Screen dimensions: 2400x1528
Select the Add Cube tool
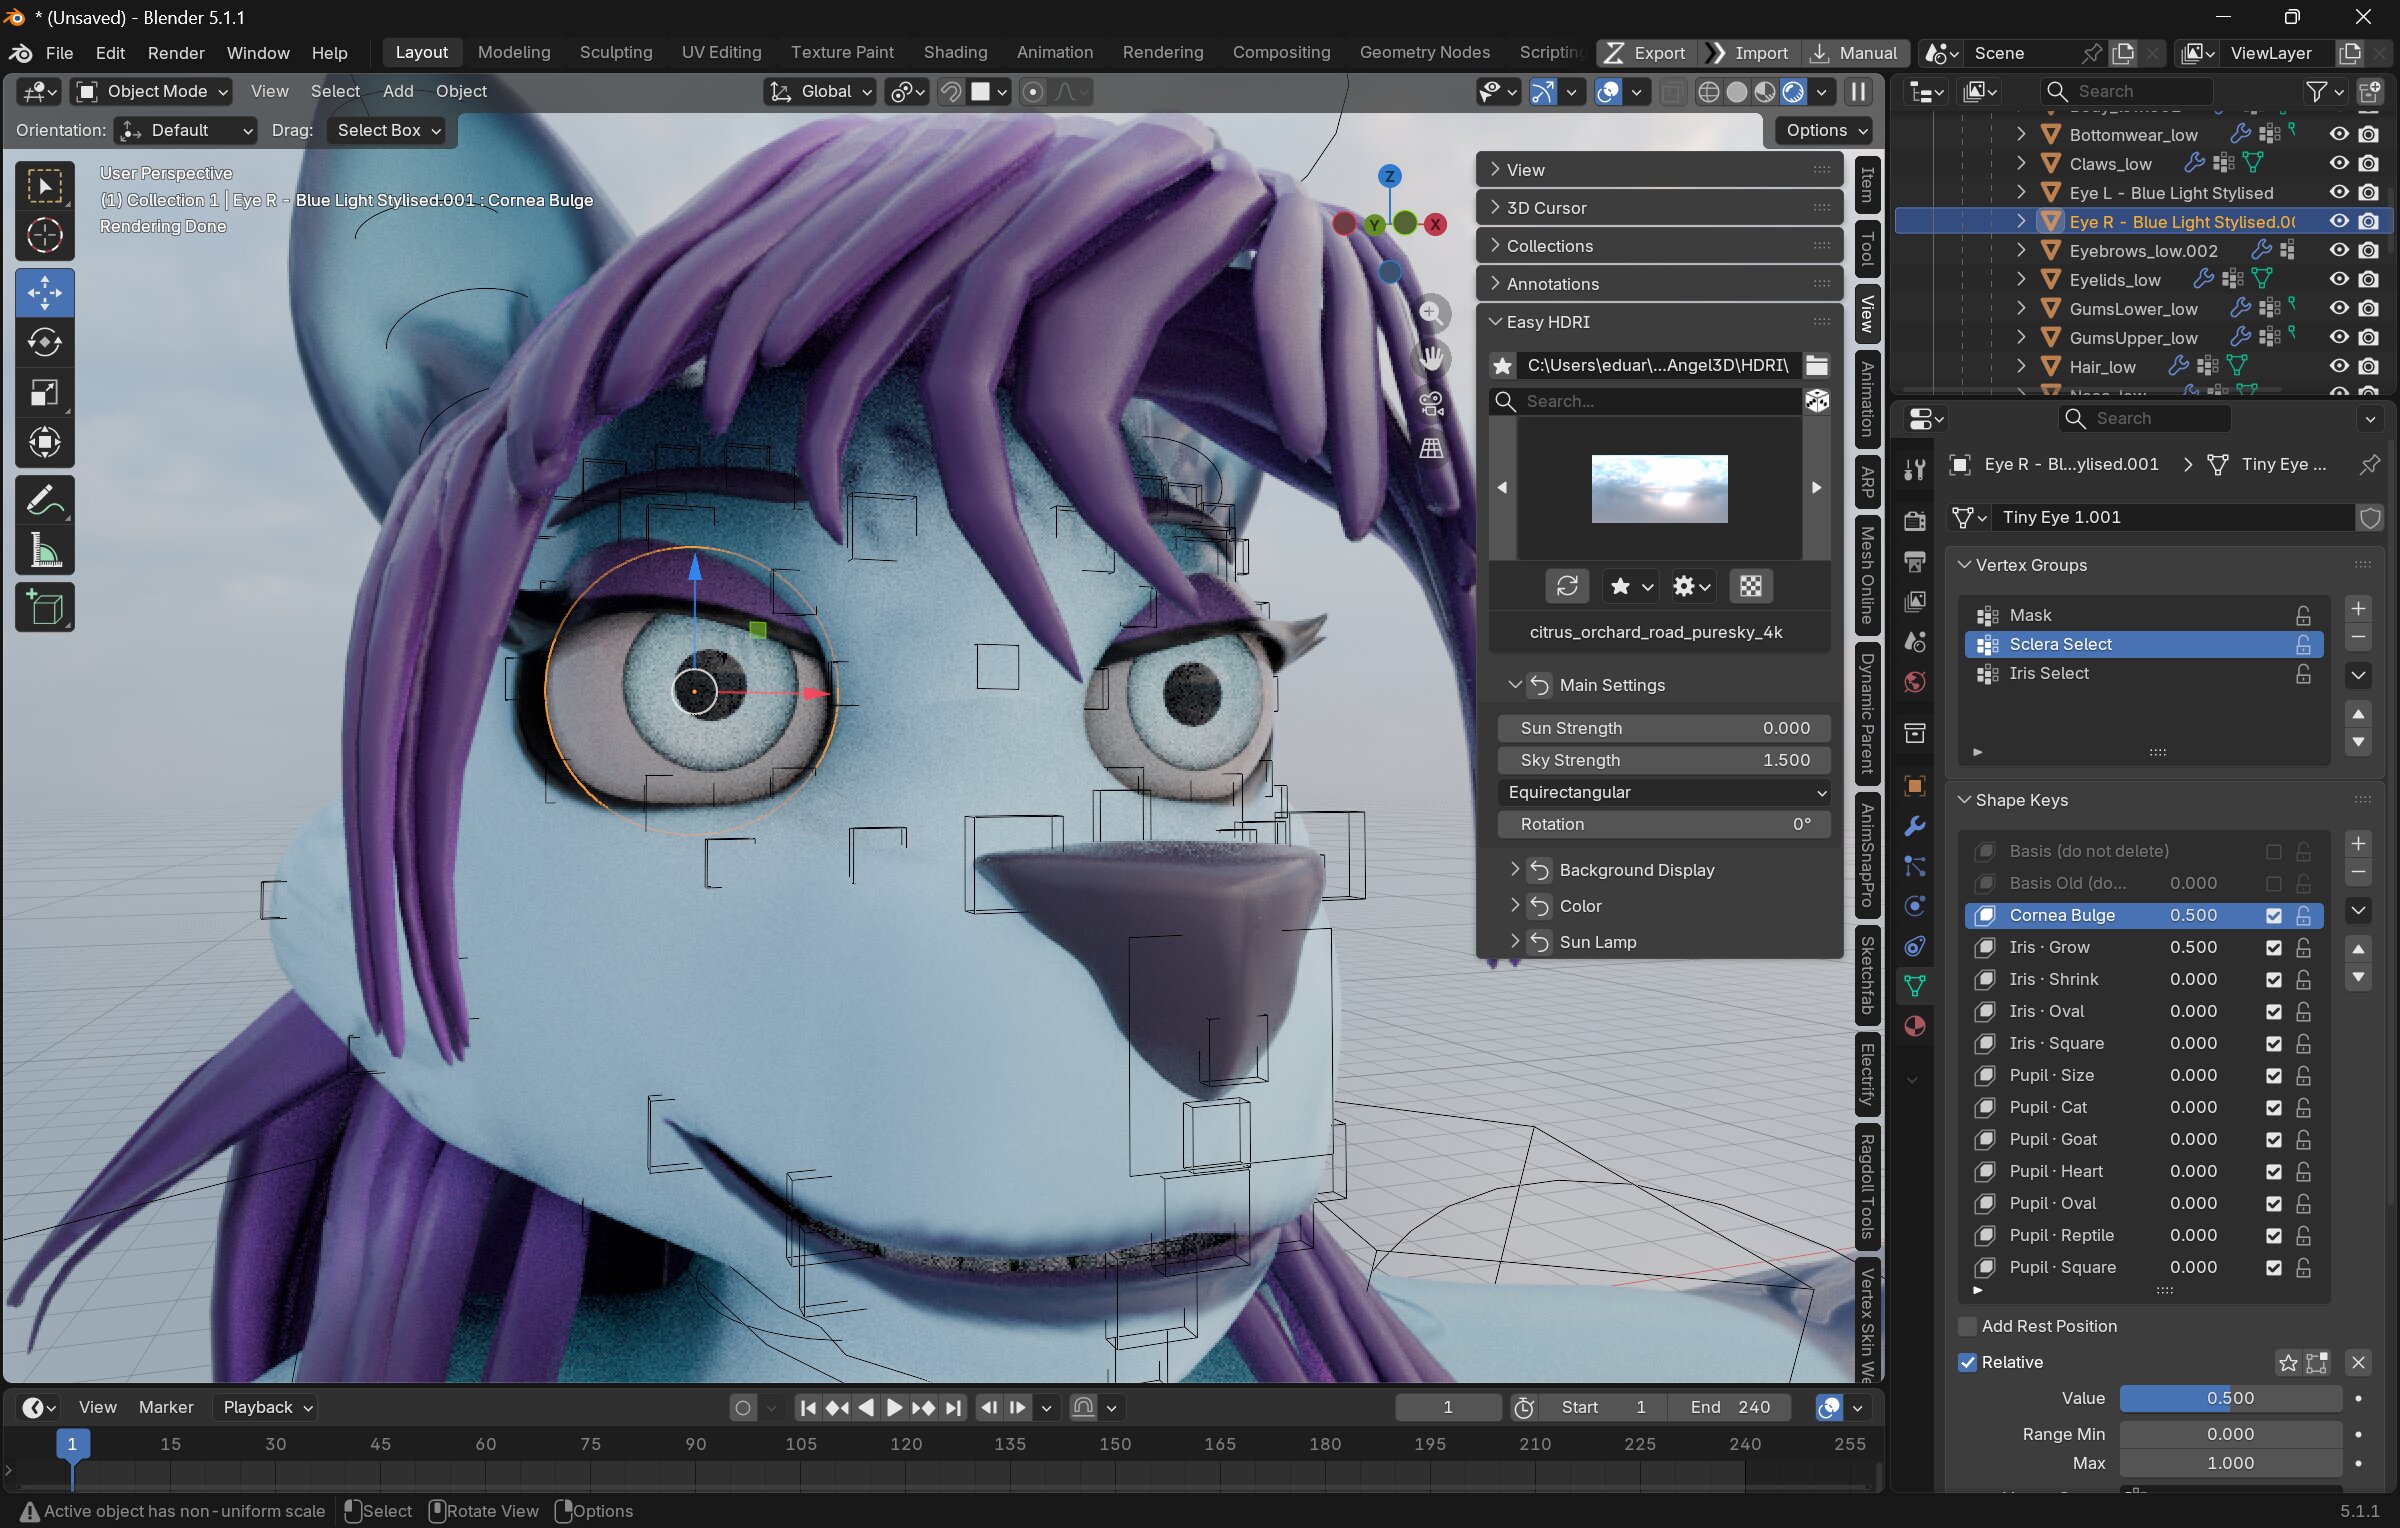pos(44,607)
